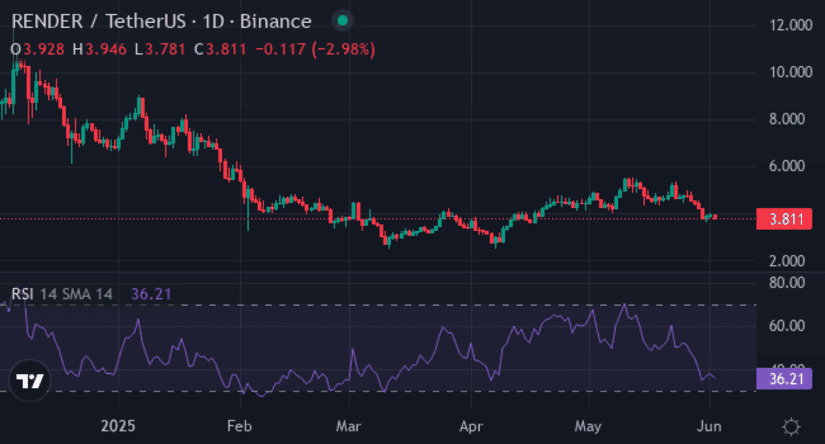
Task: Click the 10.000 price scale label
Action: click(x=791, y=72)
